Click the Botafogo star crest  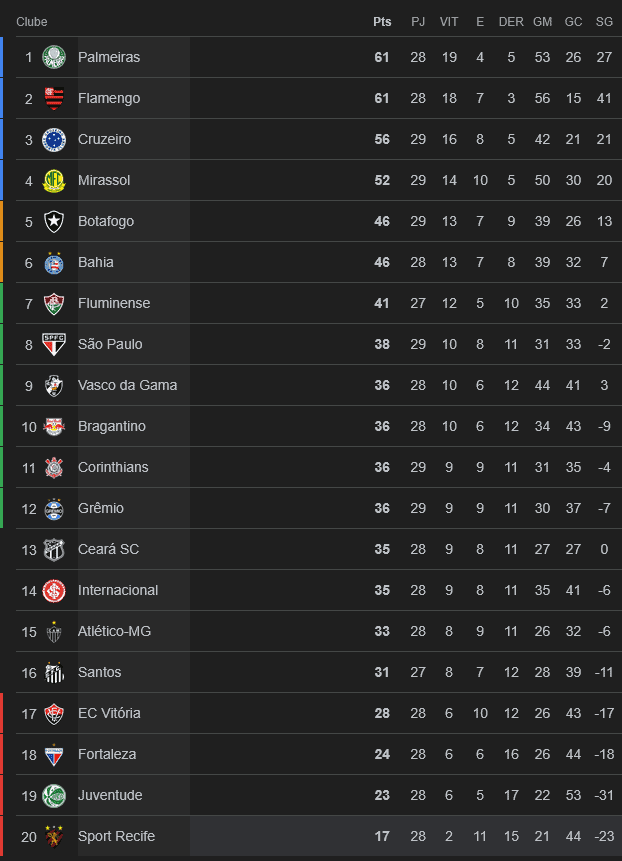[x=54, y=222]
